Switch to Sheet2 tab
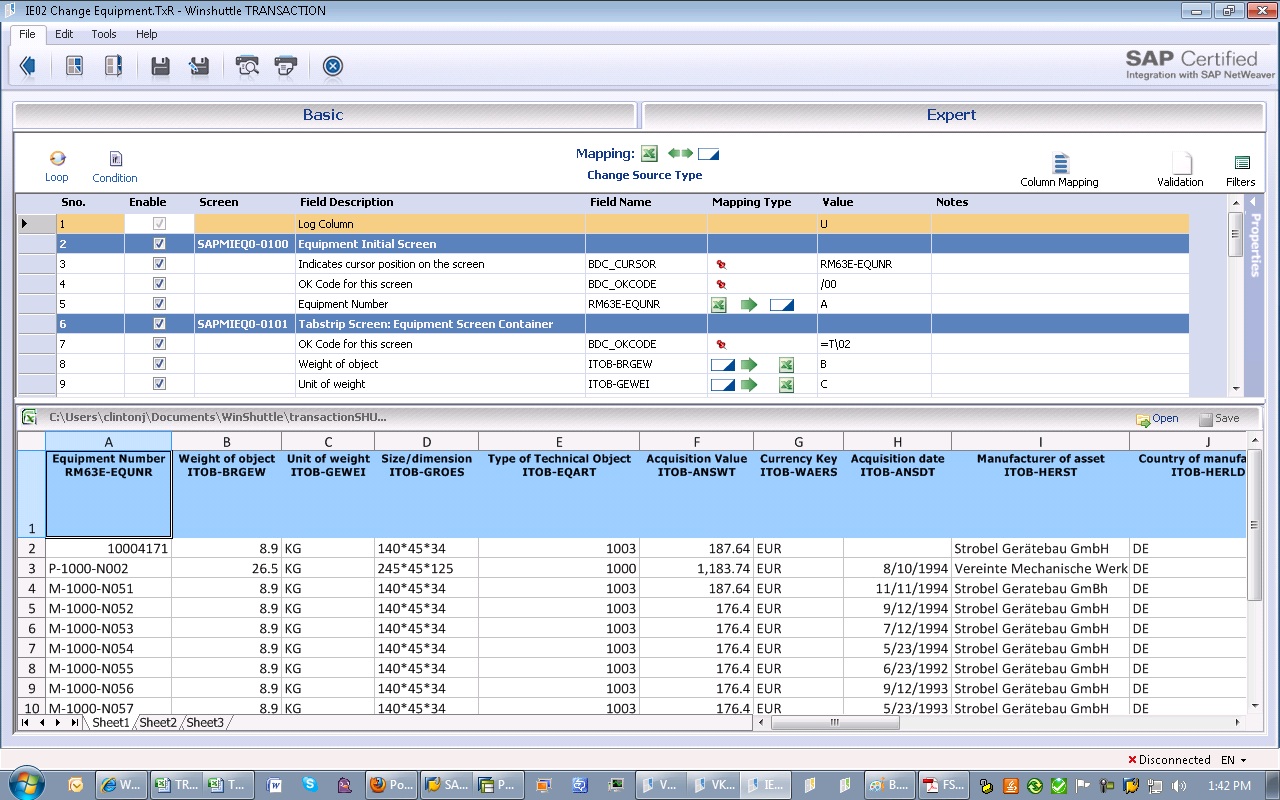Viewport: 1280px width, 800px height. coord(158,722)
